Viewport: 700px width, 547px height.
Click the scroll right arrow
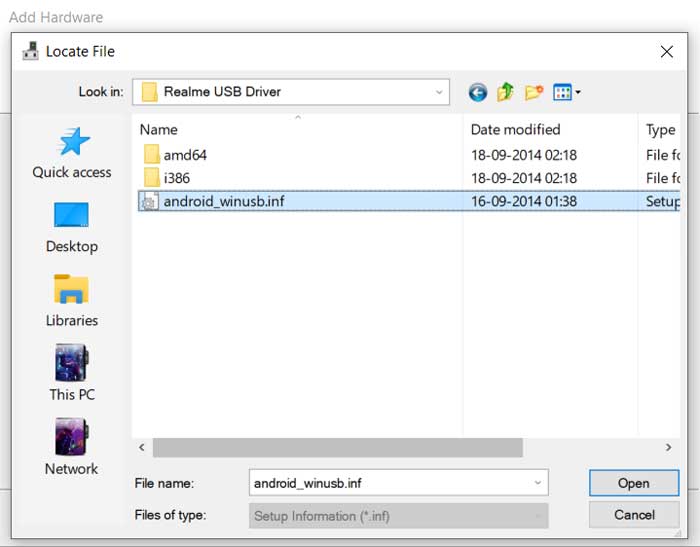668,447
